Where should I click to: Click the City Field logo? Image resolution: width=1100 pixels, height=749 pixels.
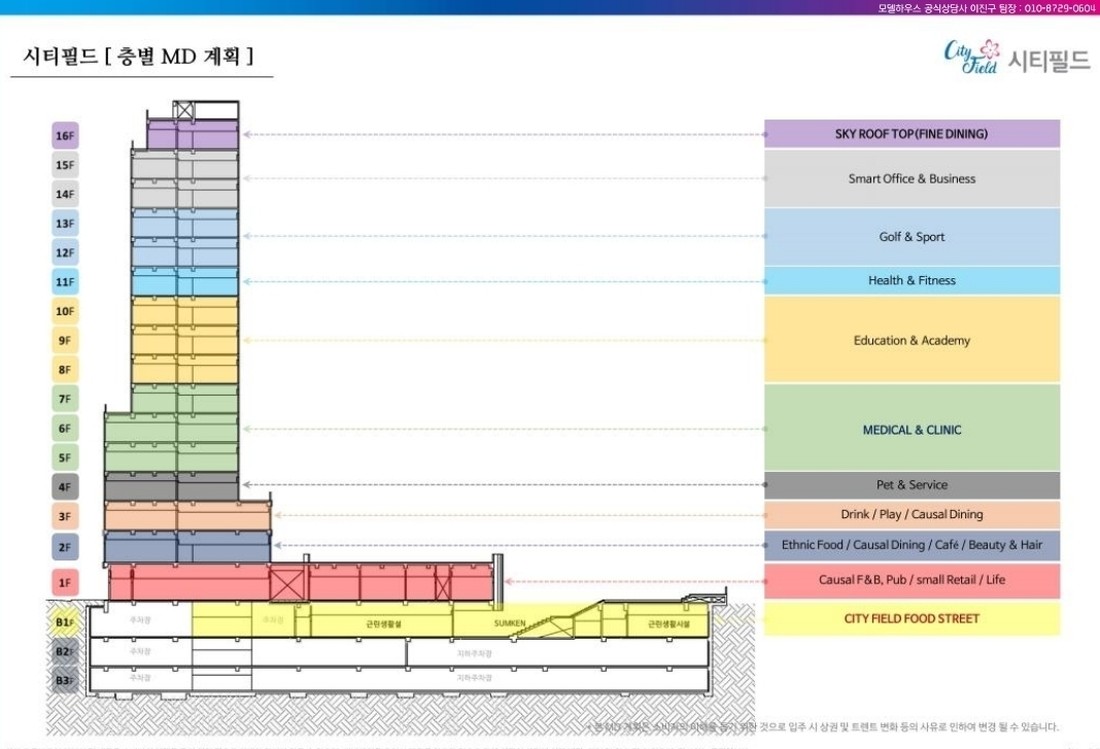[1016, 59]
